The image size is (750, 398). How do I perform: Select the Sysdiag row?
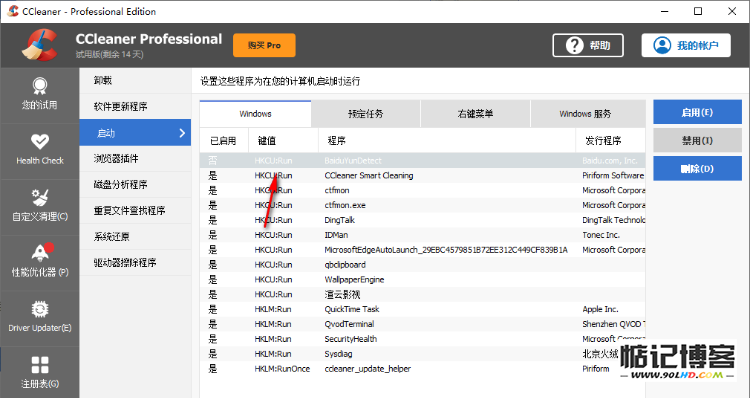point(422,354)
